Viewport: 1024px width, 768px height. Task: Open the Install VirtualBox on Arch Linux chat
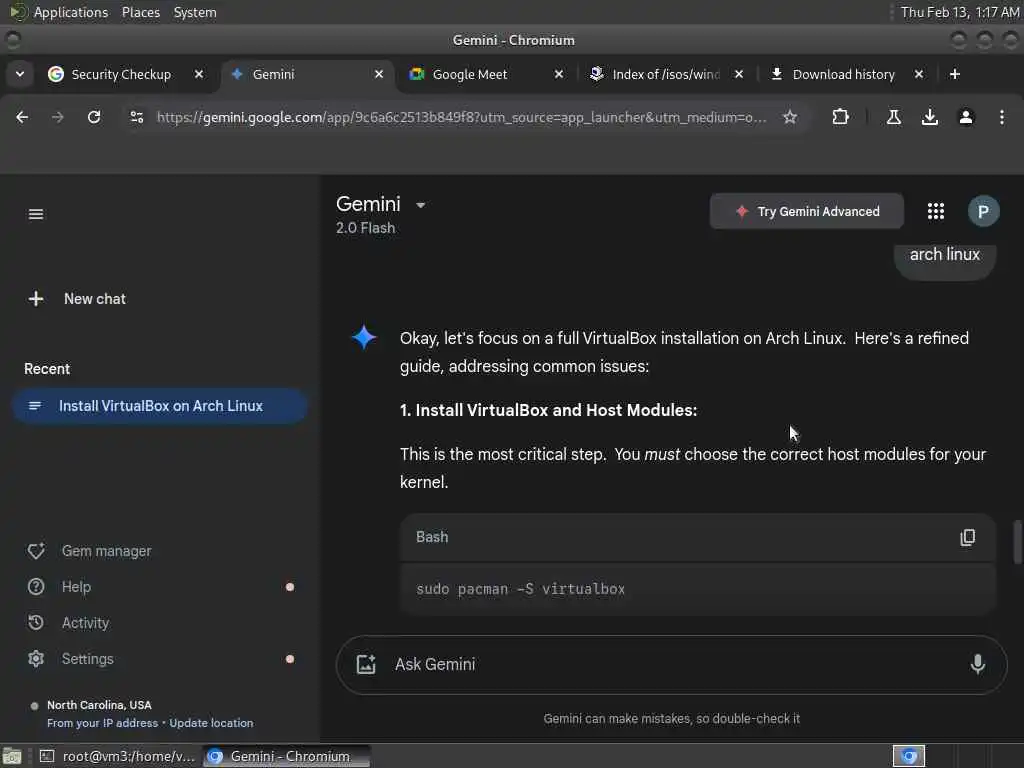(160, 406)
